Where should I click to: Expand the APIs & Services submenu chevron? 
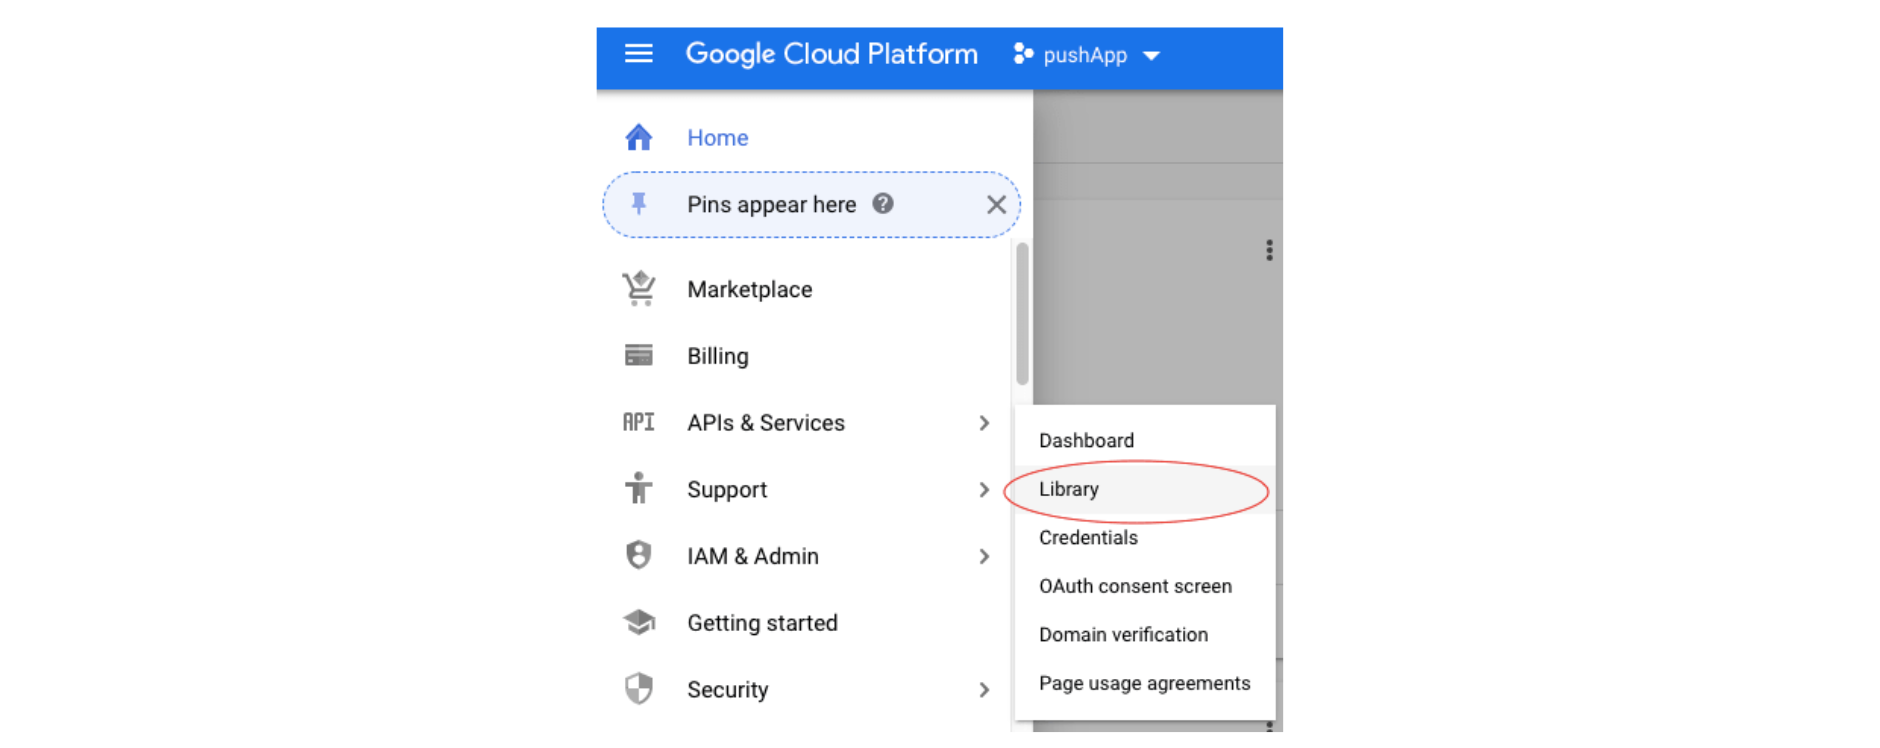[984, 423]
